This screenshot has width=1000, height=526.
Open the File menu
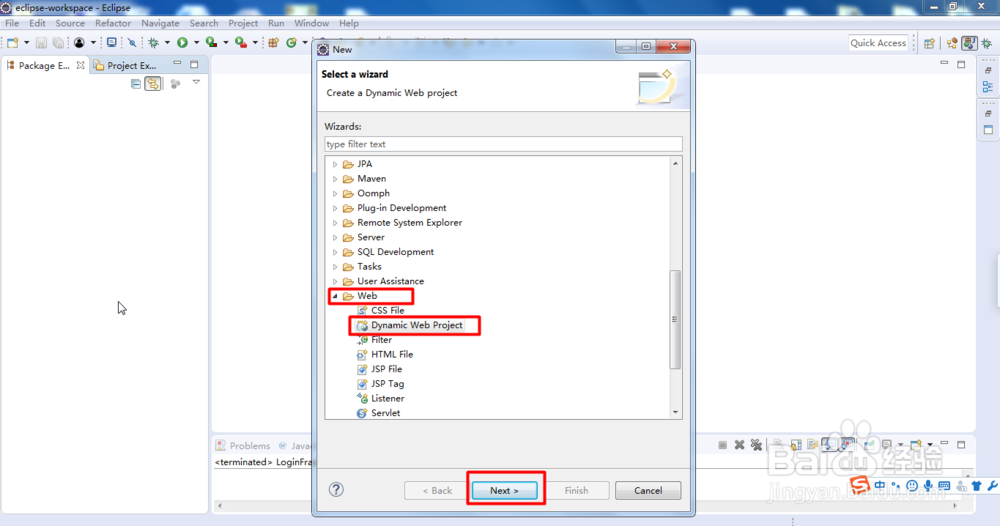click(x=12, y=23)
